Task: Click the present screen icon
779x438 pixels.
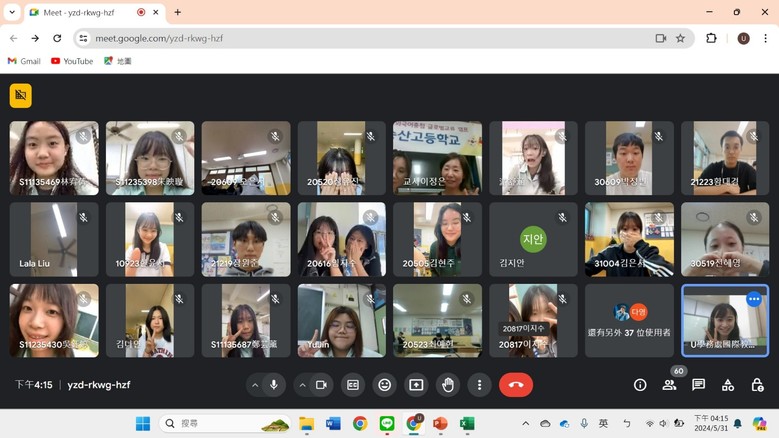Action: click(416, 385)
